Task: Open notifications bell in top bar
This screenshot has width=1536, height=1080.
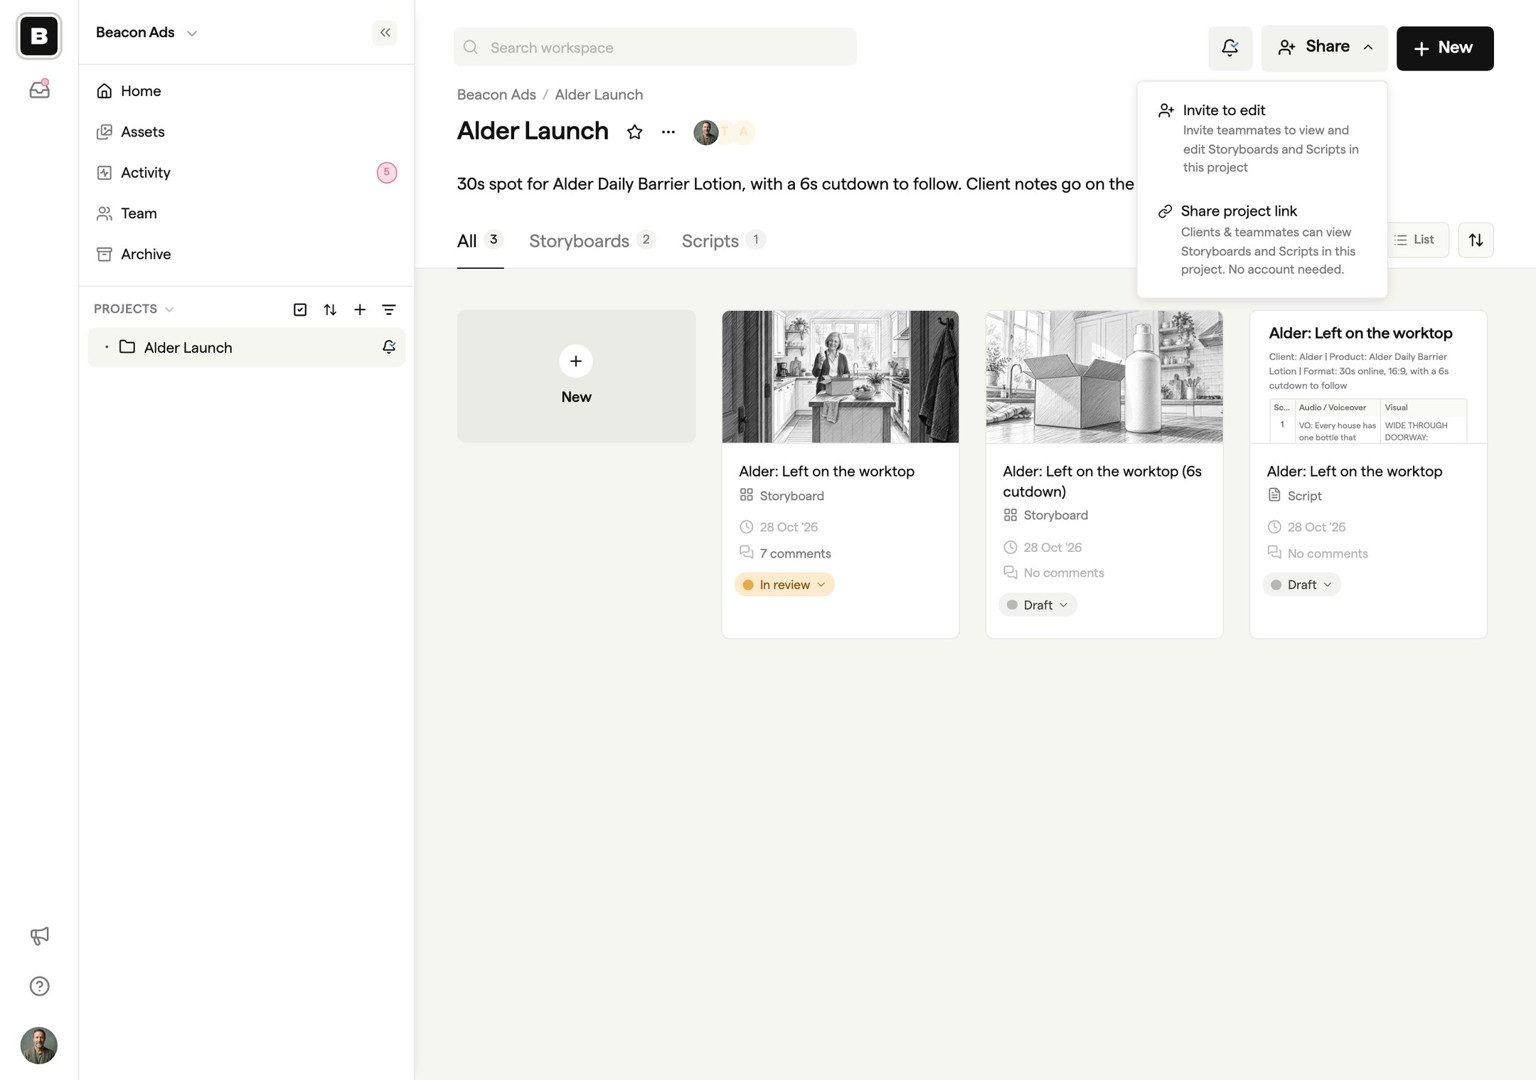Action: 1230,48
